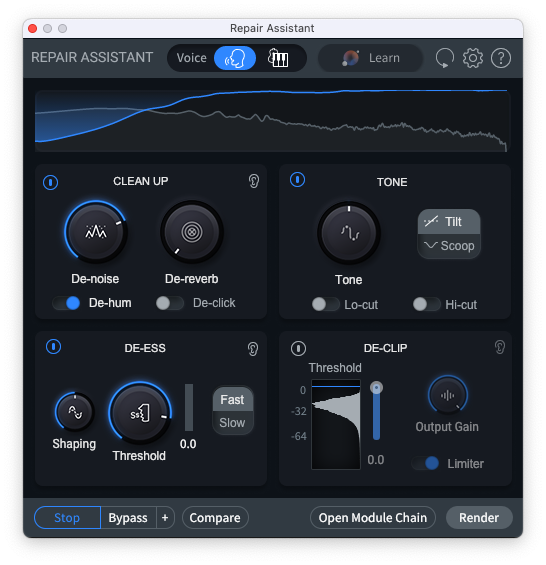Toggle the Clean Up module power button

click(50, 182)
